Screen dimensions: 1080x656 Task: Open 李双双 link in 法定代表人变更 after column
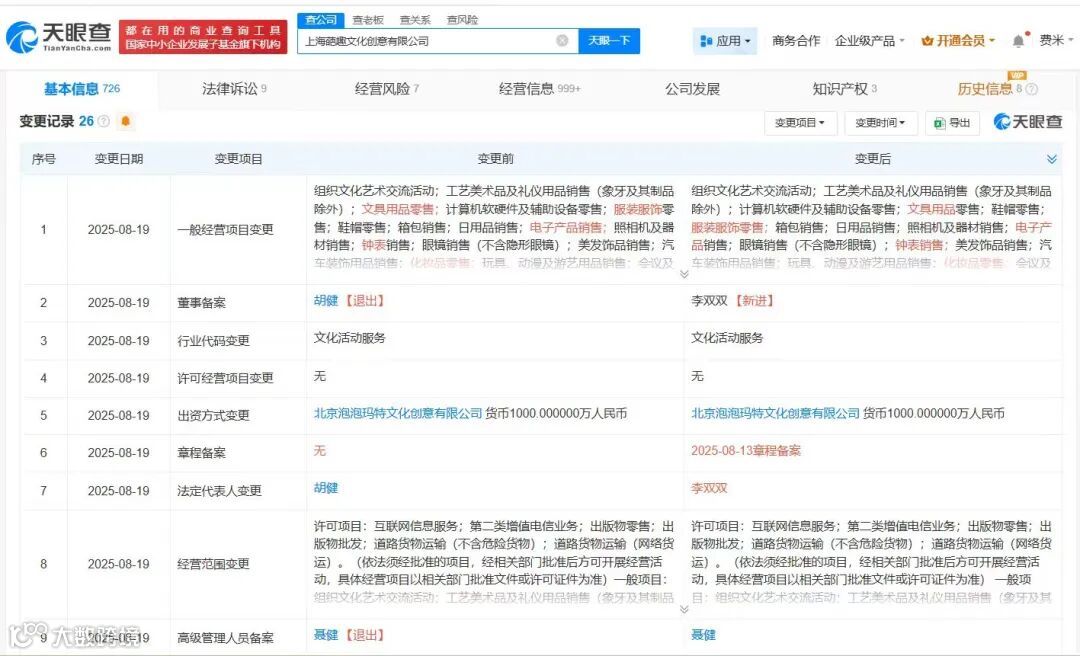click(709, 488)
